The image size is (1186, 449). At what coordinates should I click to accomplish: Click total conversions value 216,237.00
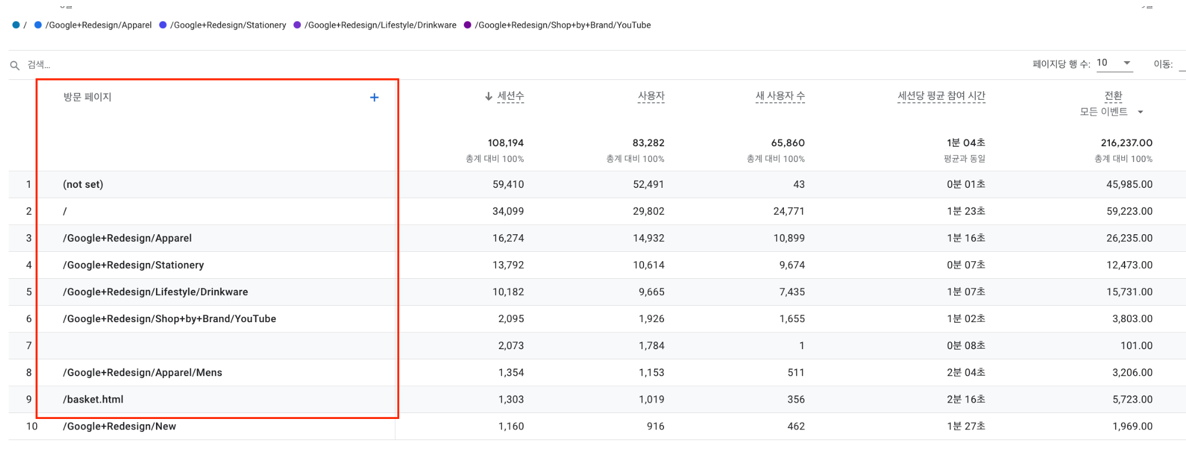[x=1127, y=142]
